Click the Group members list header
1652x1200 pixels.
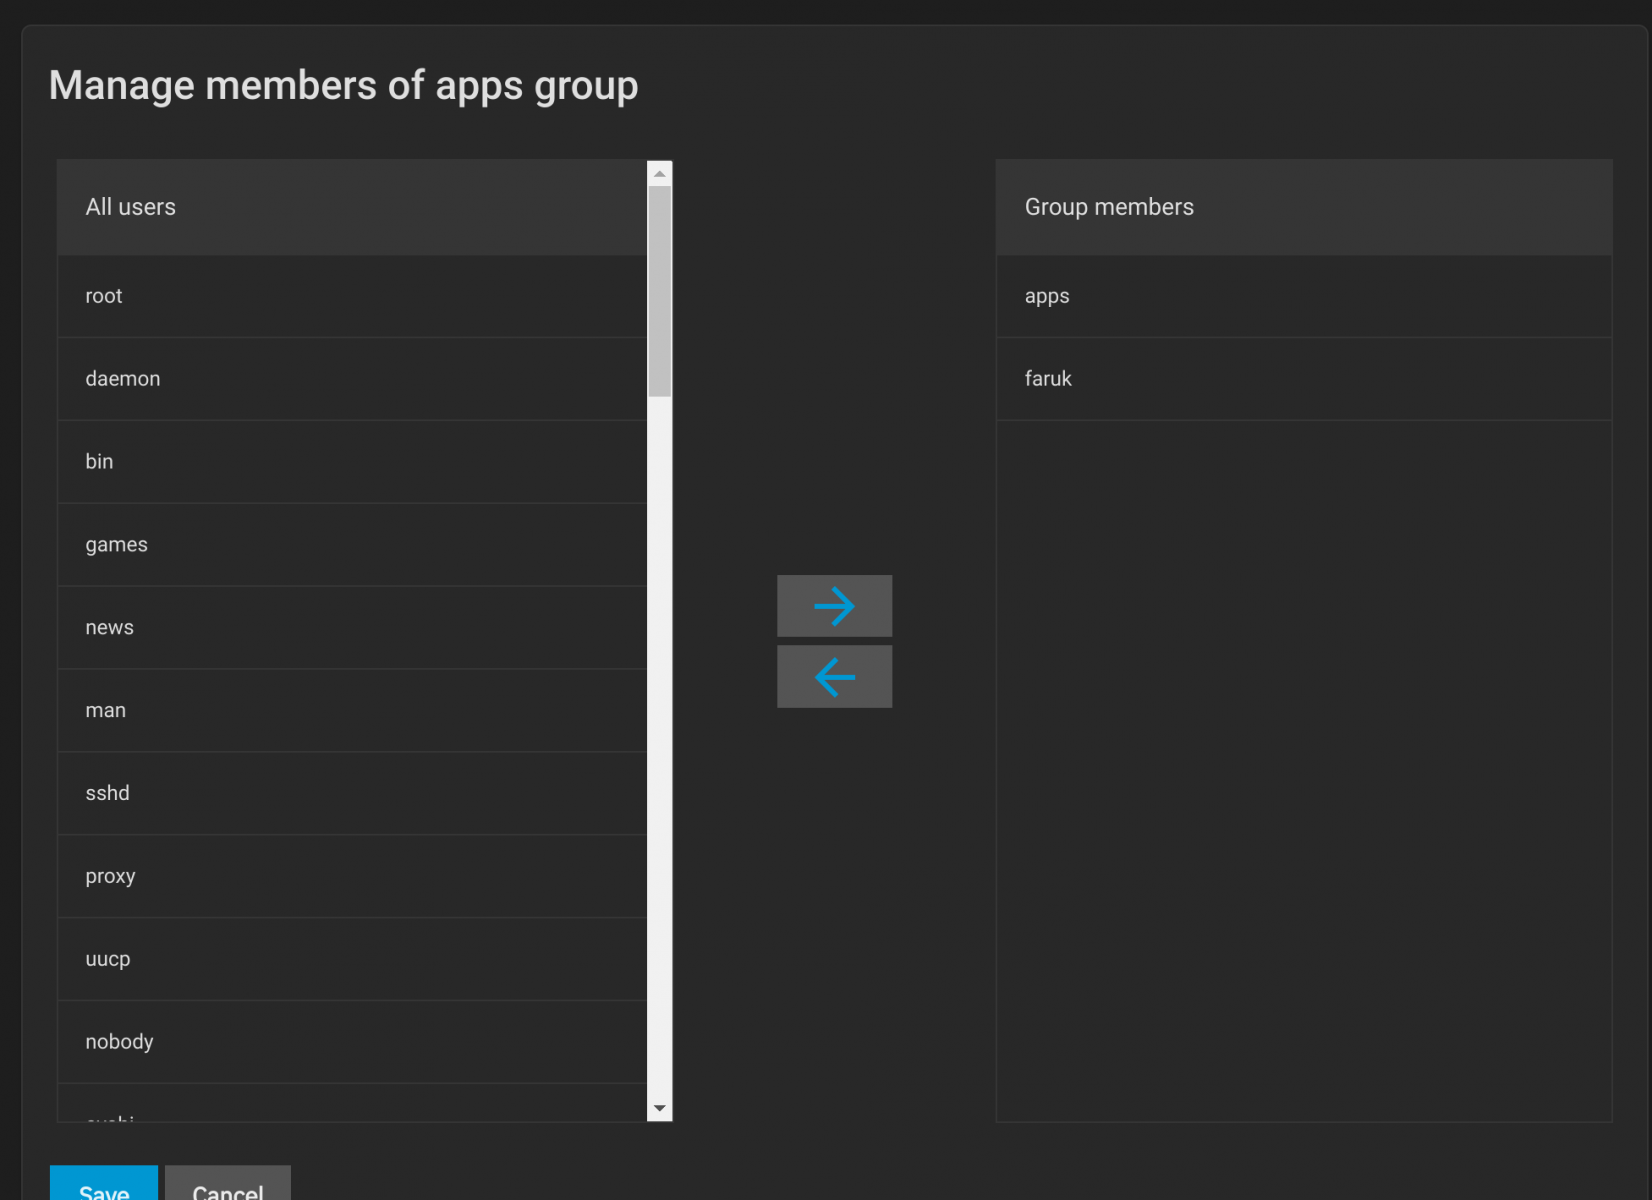(1304, 207)
